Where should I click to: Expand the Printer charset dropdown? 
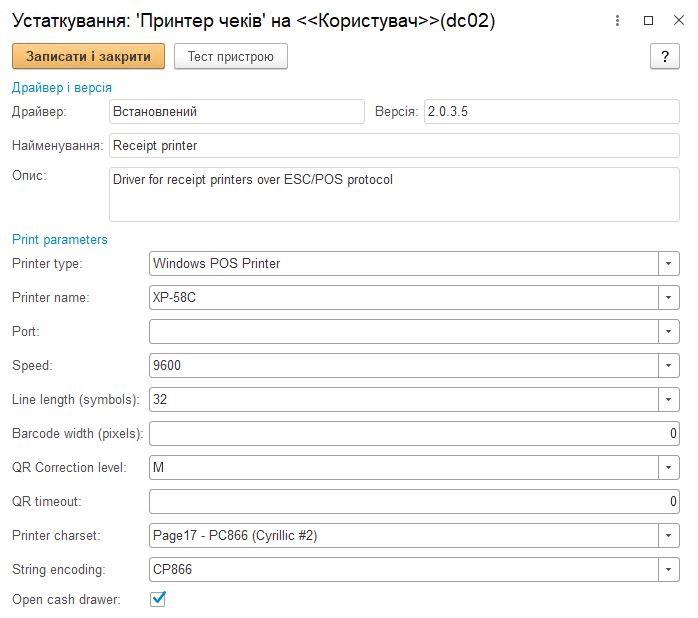pyautogui.click(x=669, y=535)
